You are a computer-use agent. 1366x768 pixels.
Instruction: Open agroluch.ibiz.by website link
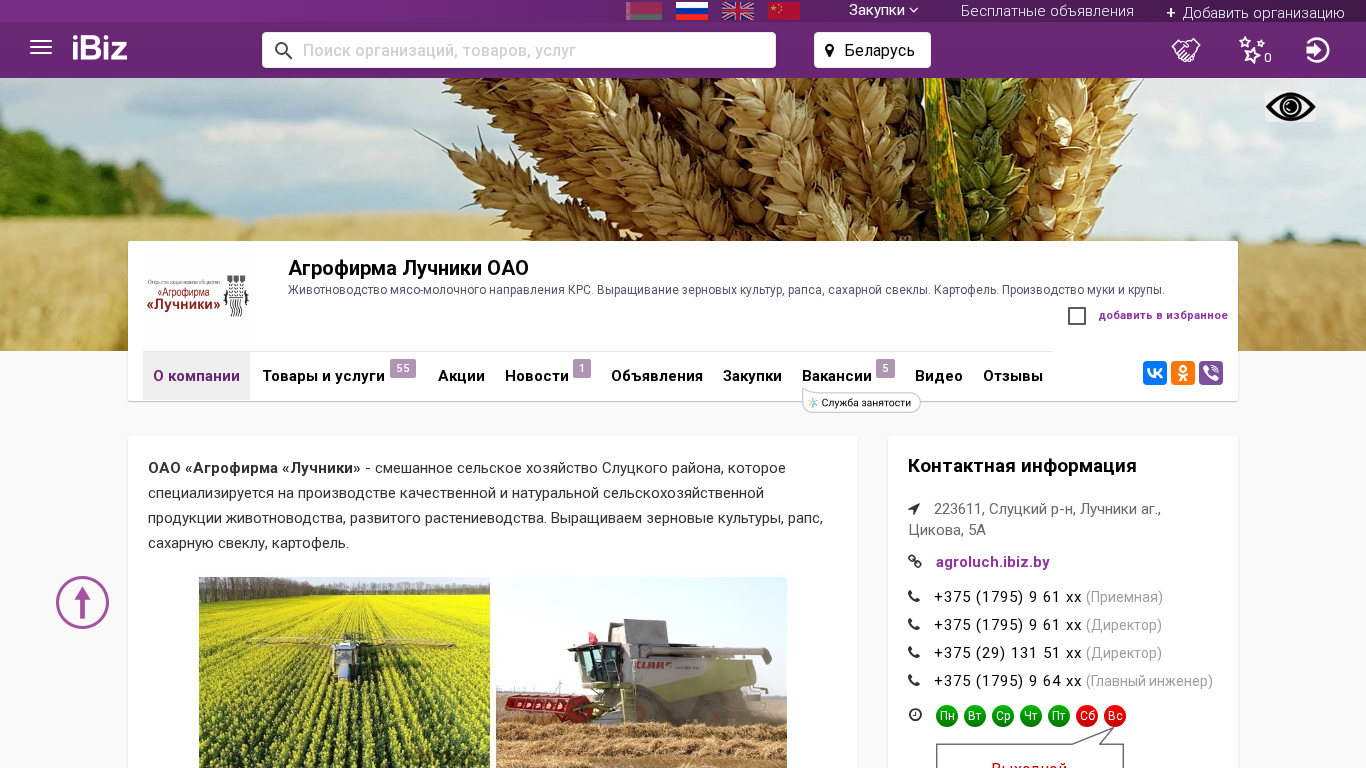point(992,562)
